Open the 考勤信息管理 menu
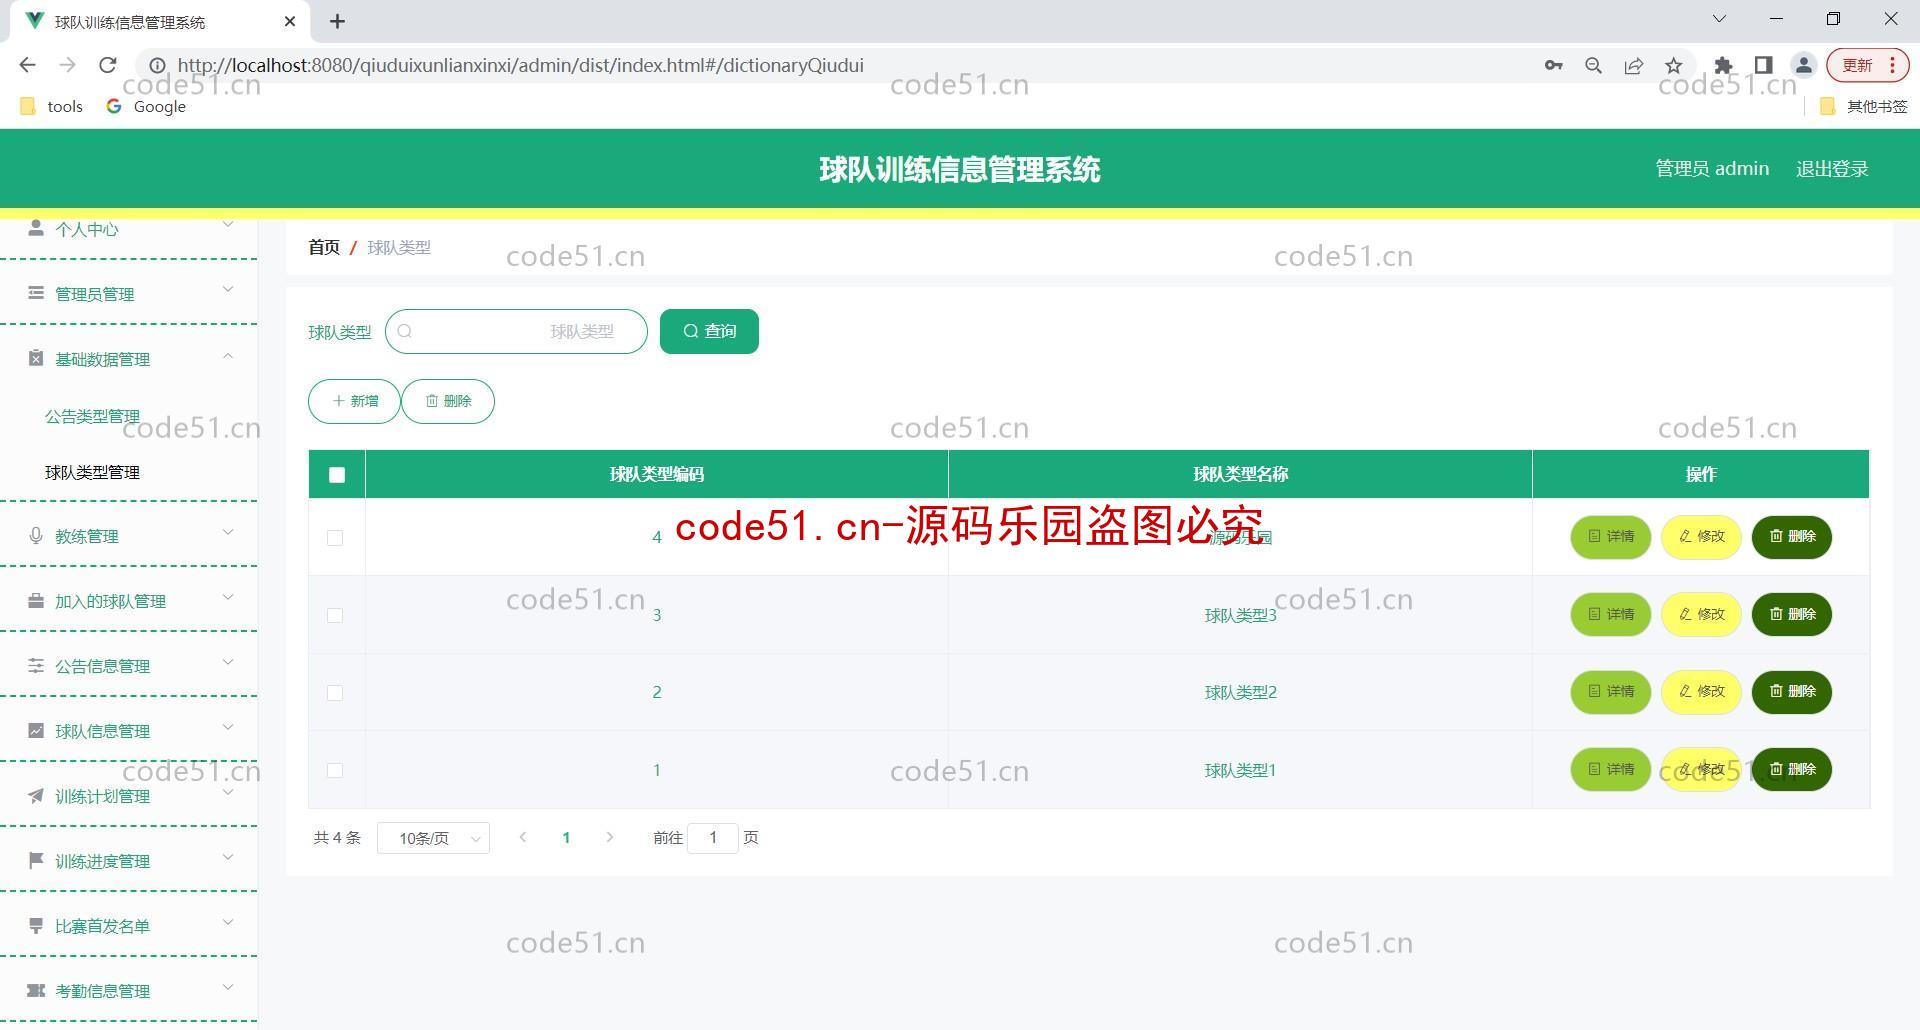1920x1030 pixels. pyautogui.click(x=128, y=990)
